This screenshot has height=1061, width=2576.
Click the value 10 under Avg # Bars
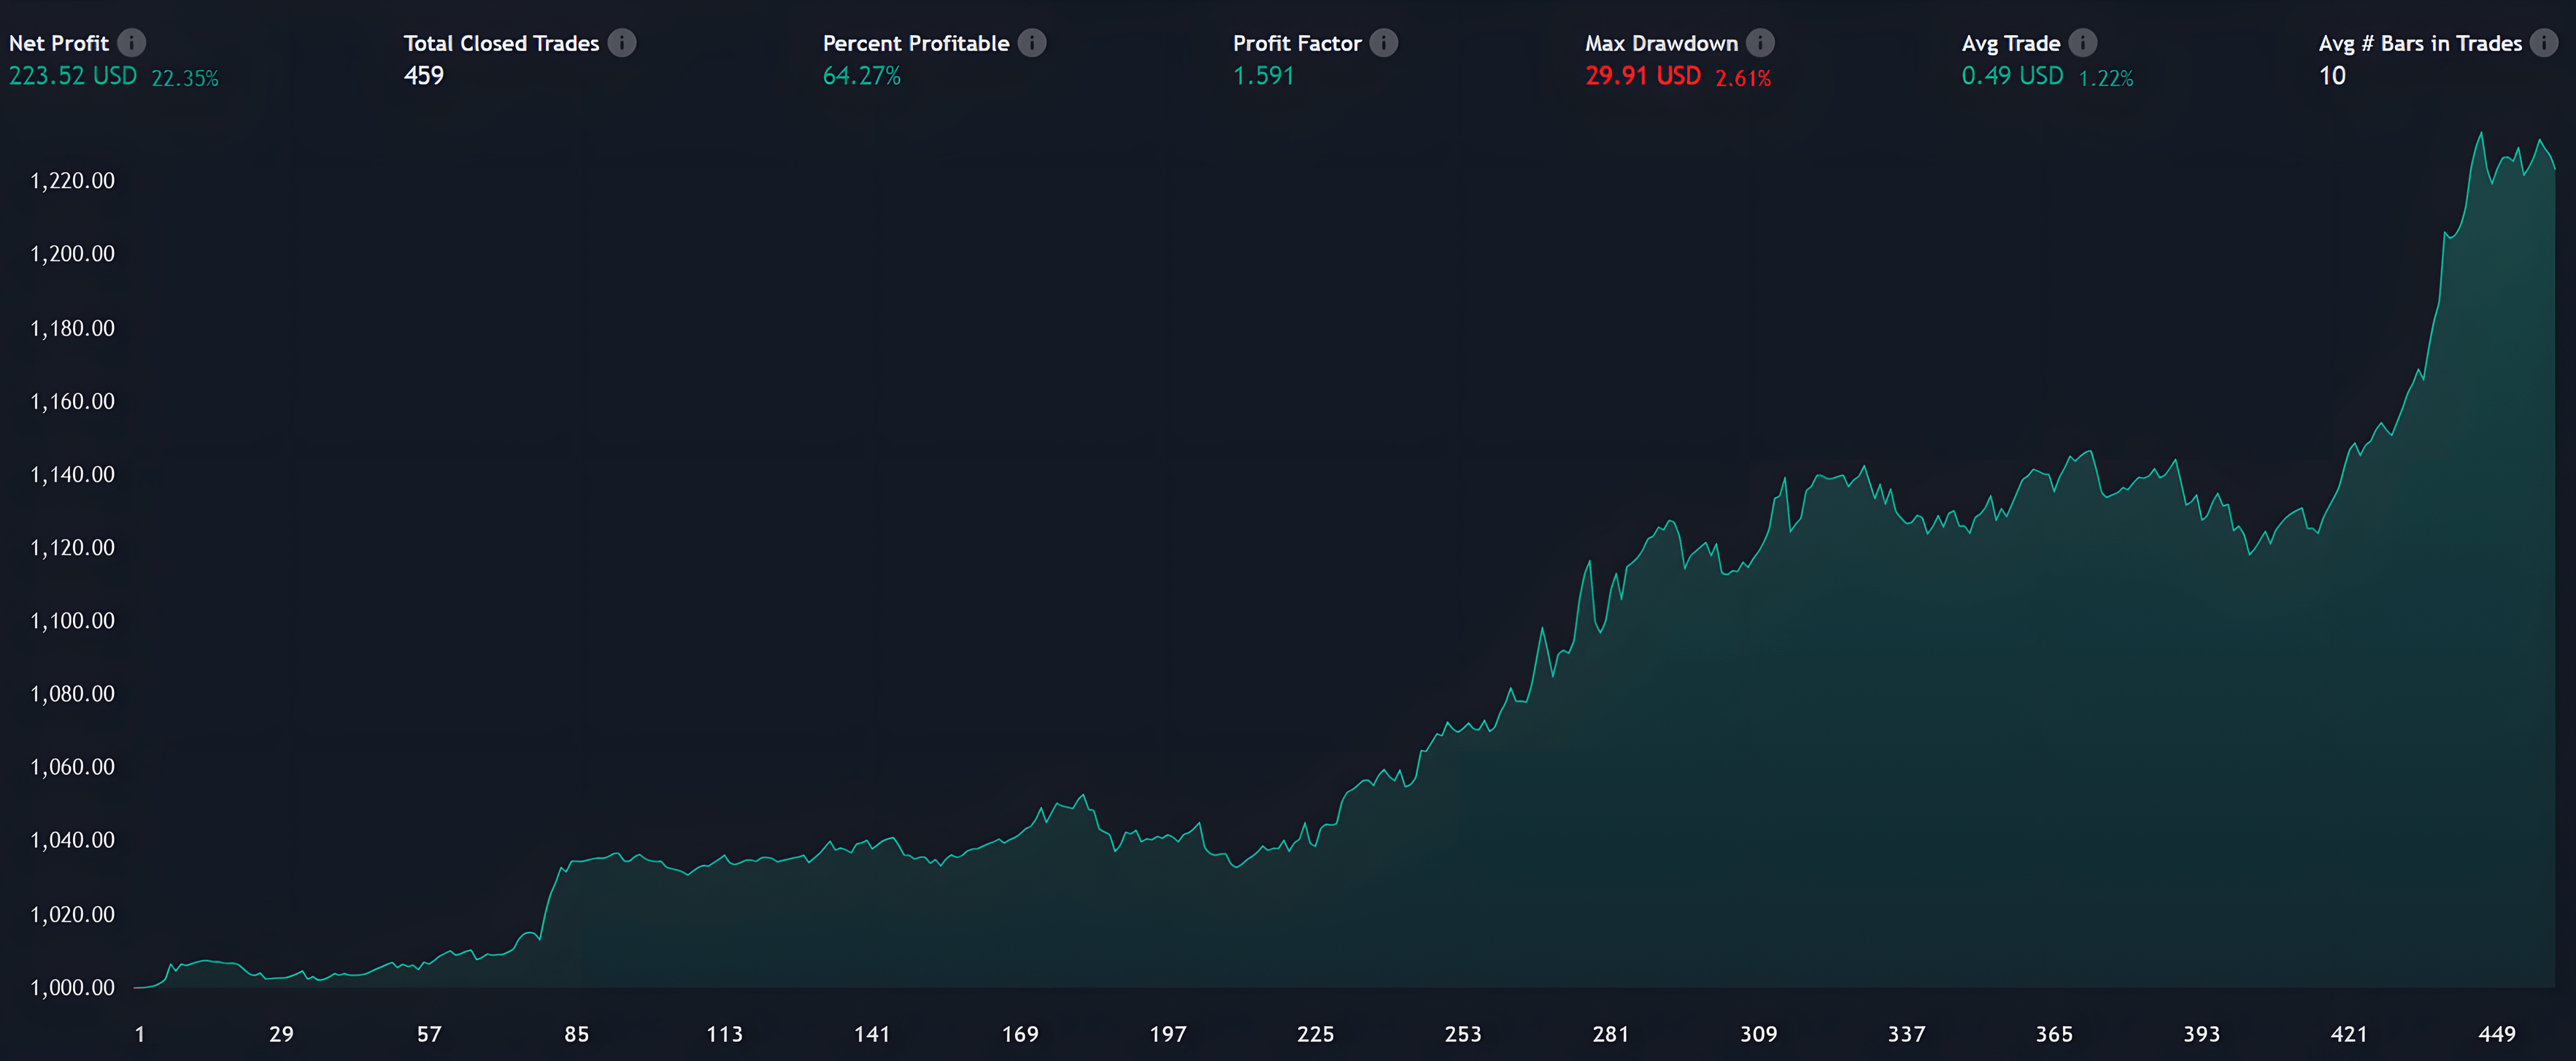2332,76
